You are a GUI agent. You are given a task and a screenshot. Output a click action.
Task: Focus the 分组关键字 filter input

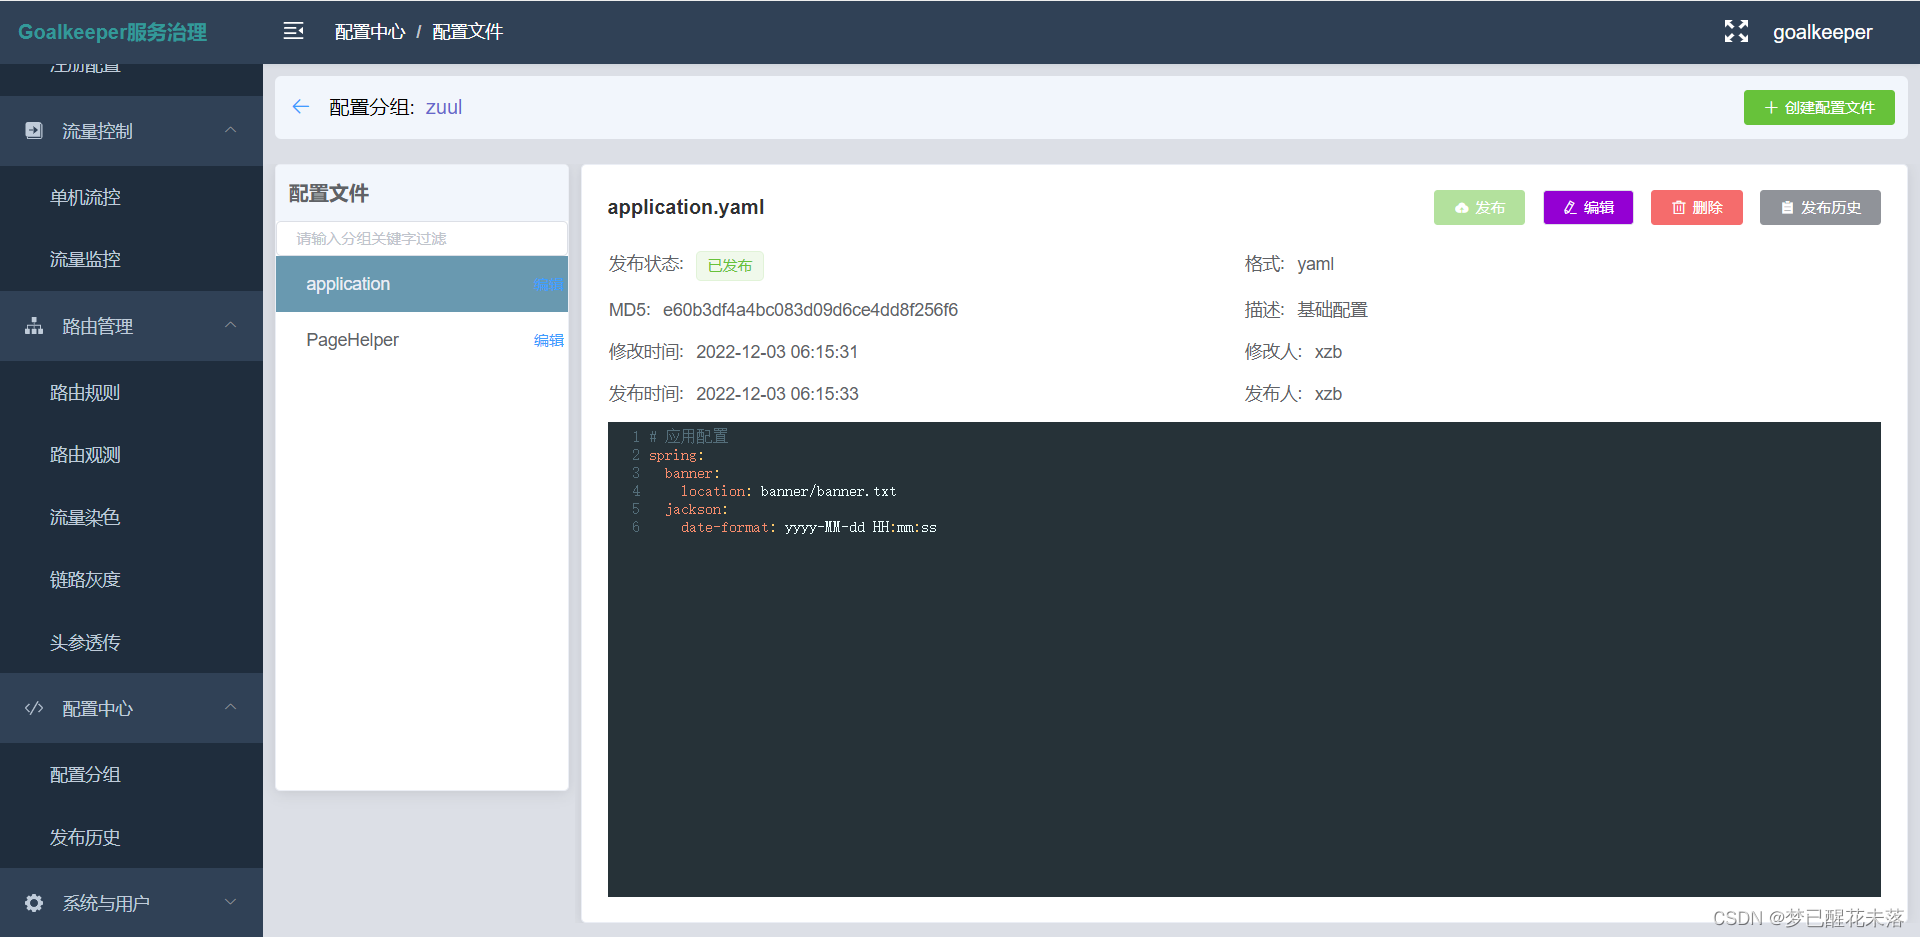pos(422,238)
